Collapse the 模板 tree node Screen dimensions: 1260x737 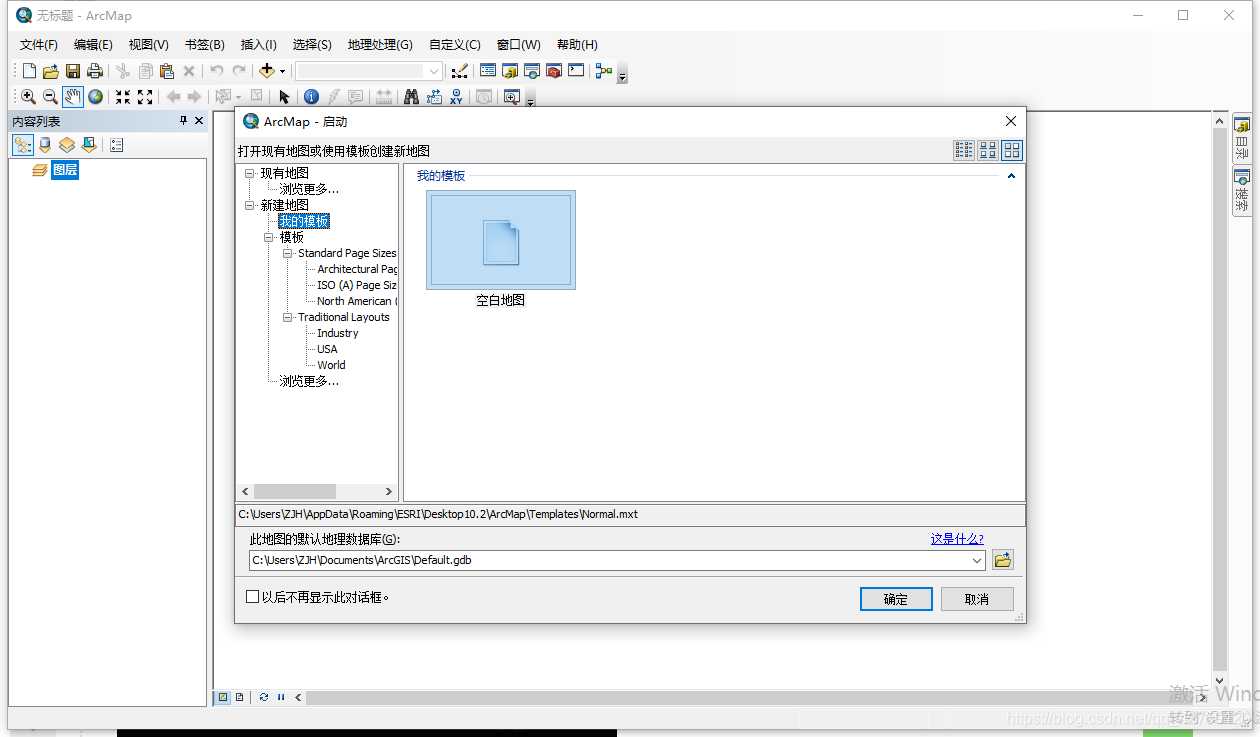pos(269,237)
